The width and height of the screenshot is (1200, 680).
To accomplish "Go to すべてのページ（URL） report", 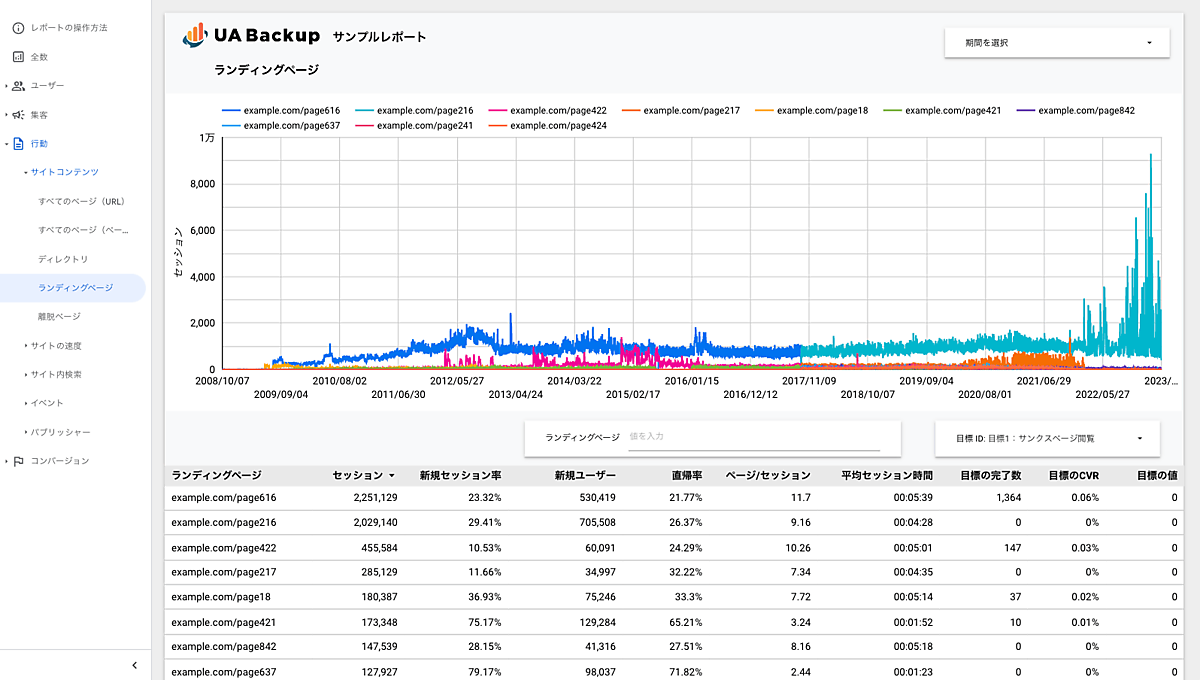I will tap(81, 202).
